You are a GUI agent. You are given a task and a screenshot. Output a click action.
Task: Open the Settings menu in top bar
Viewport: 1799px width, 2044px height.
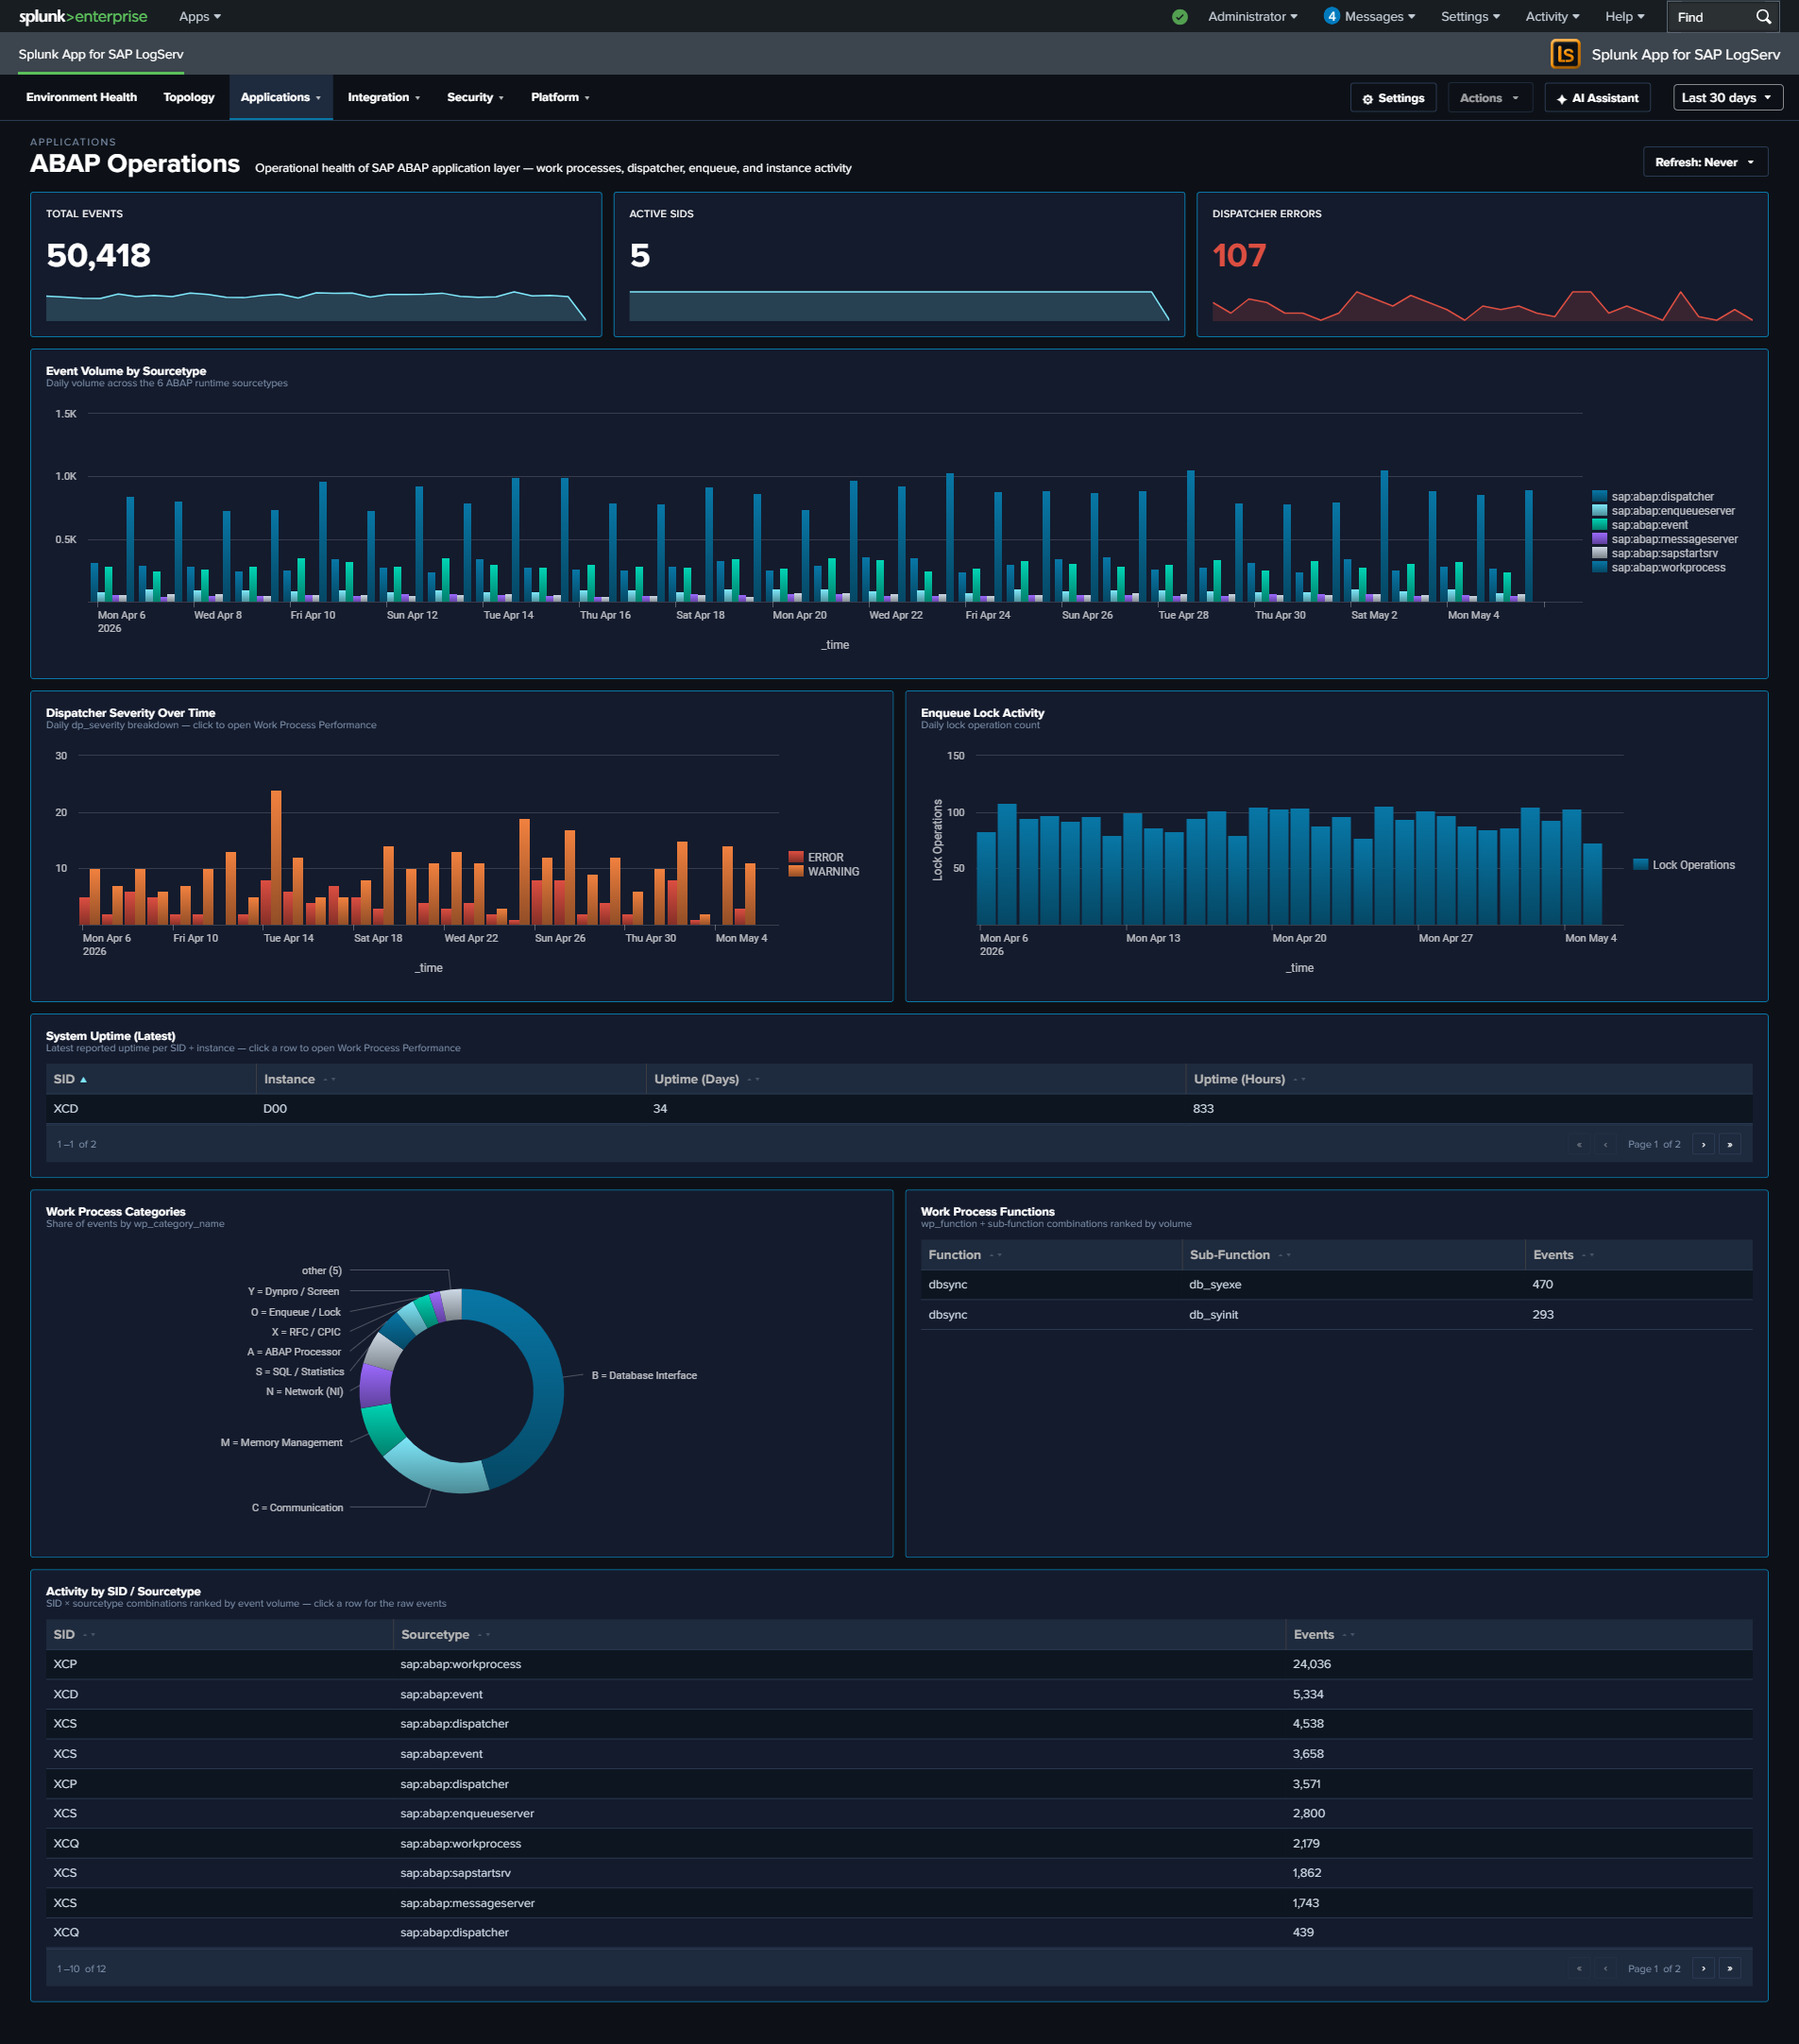tap(1470, 17)
